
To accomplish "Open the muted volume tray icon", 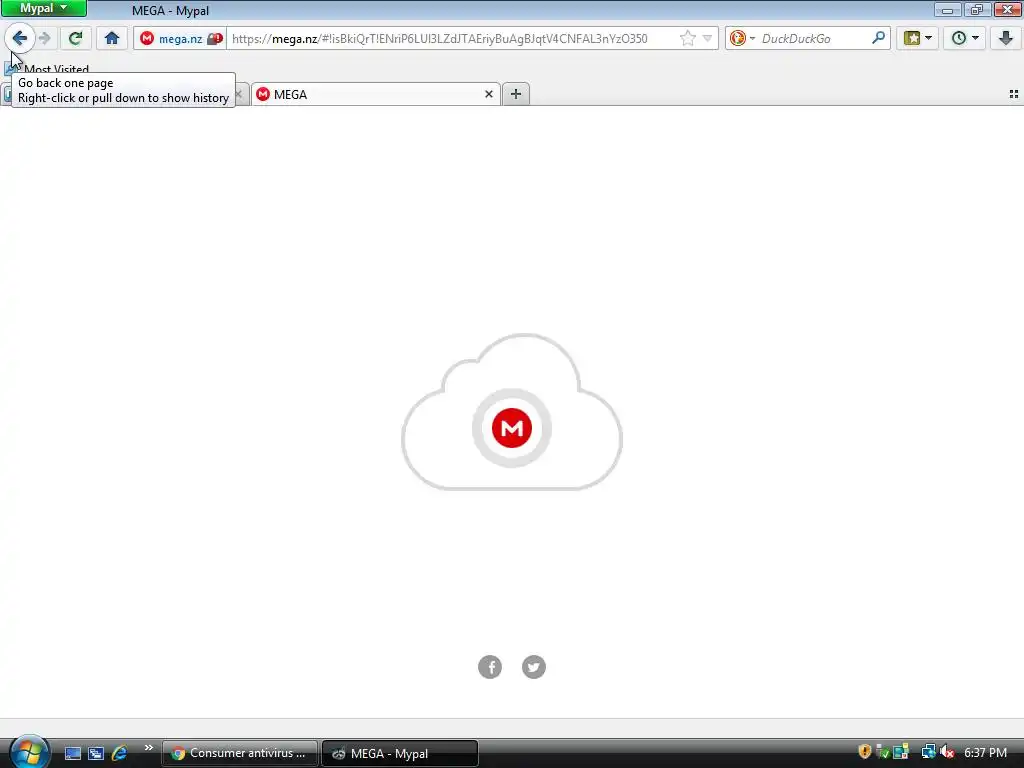I will pos(947,752).
